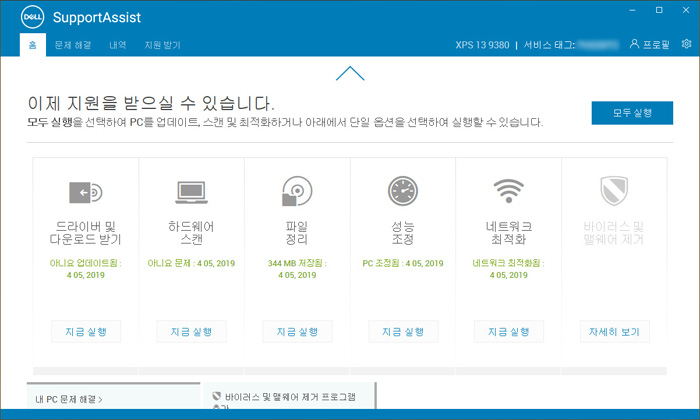Viewport: 700px width, 420px height.
Task: Open the settings gear icon
Action: click(x=687, y=44)
